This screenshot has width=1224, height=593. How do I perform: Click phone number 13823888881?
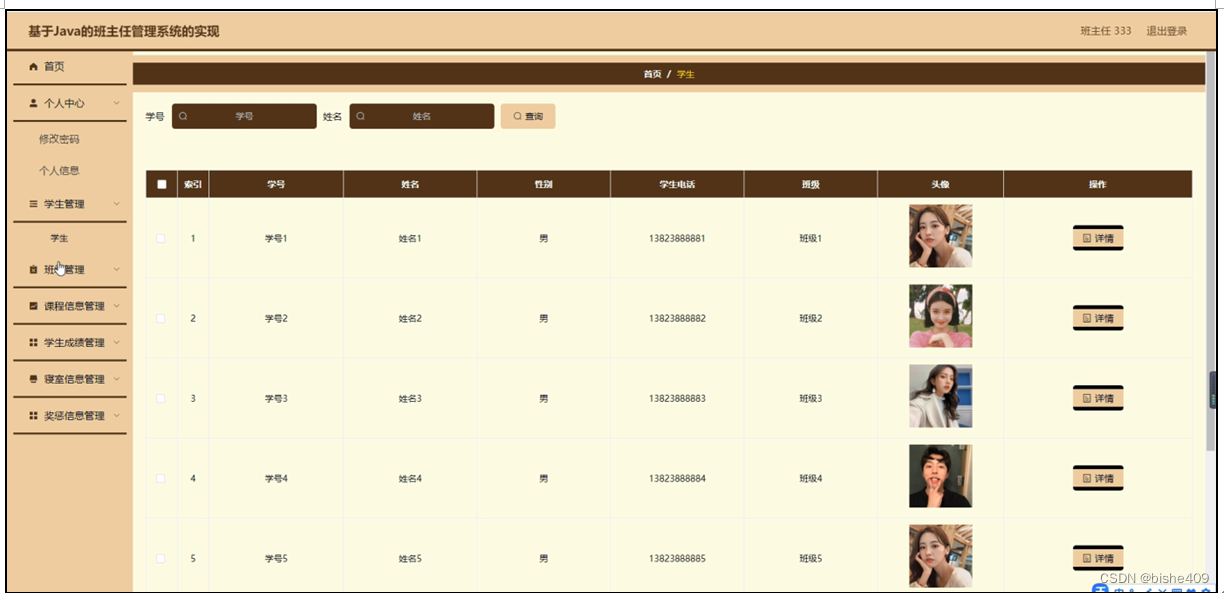[x=677, y=238]
